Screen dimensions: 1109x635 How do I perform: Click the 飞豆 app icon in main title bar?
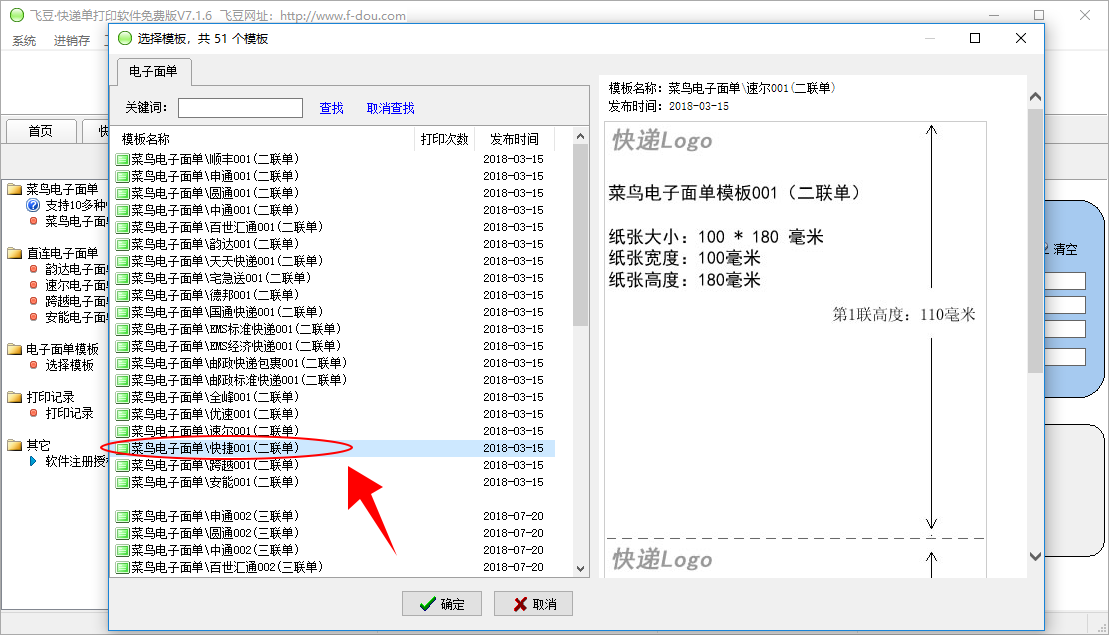coord(17,15)
